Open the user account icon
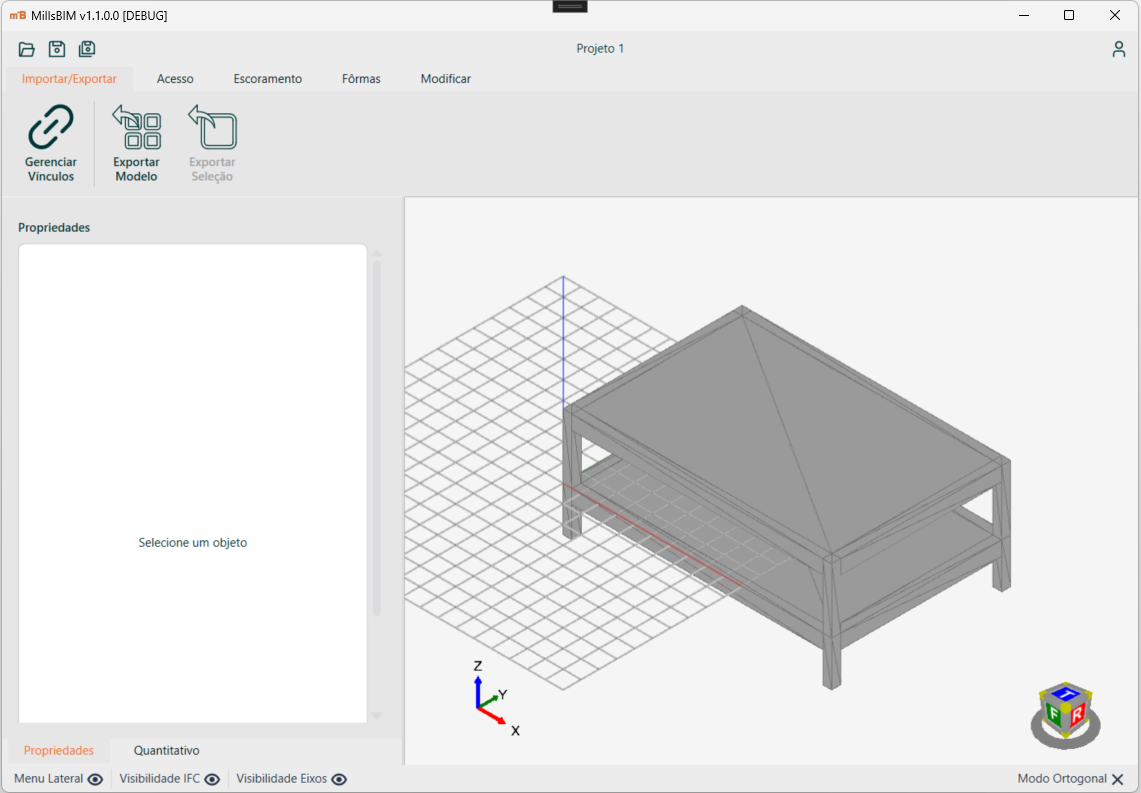The image size is (1141, 793). 1119,49
